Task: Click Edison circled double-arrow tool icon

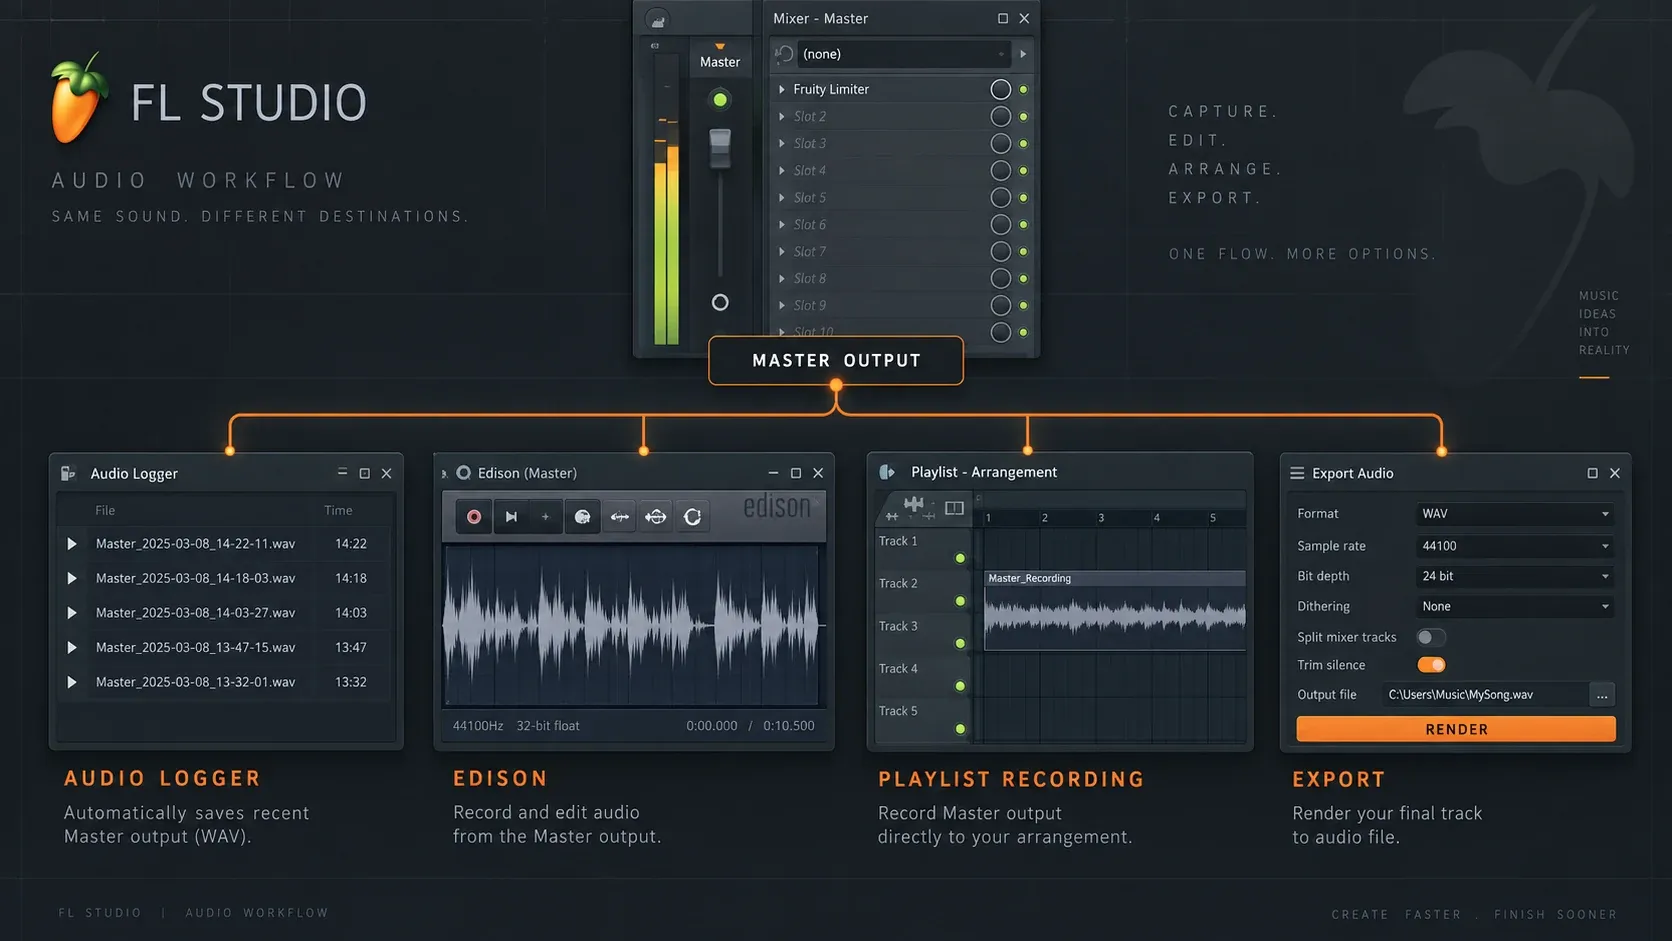Action: [x=656, y=517]
